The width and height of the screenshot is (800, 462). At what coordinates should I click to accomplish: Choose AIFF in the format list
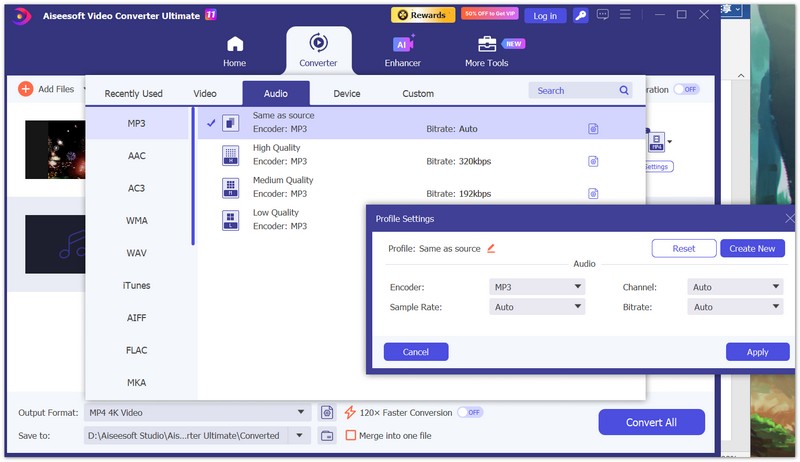[137, 318]
